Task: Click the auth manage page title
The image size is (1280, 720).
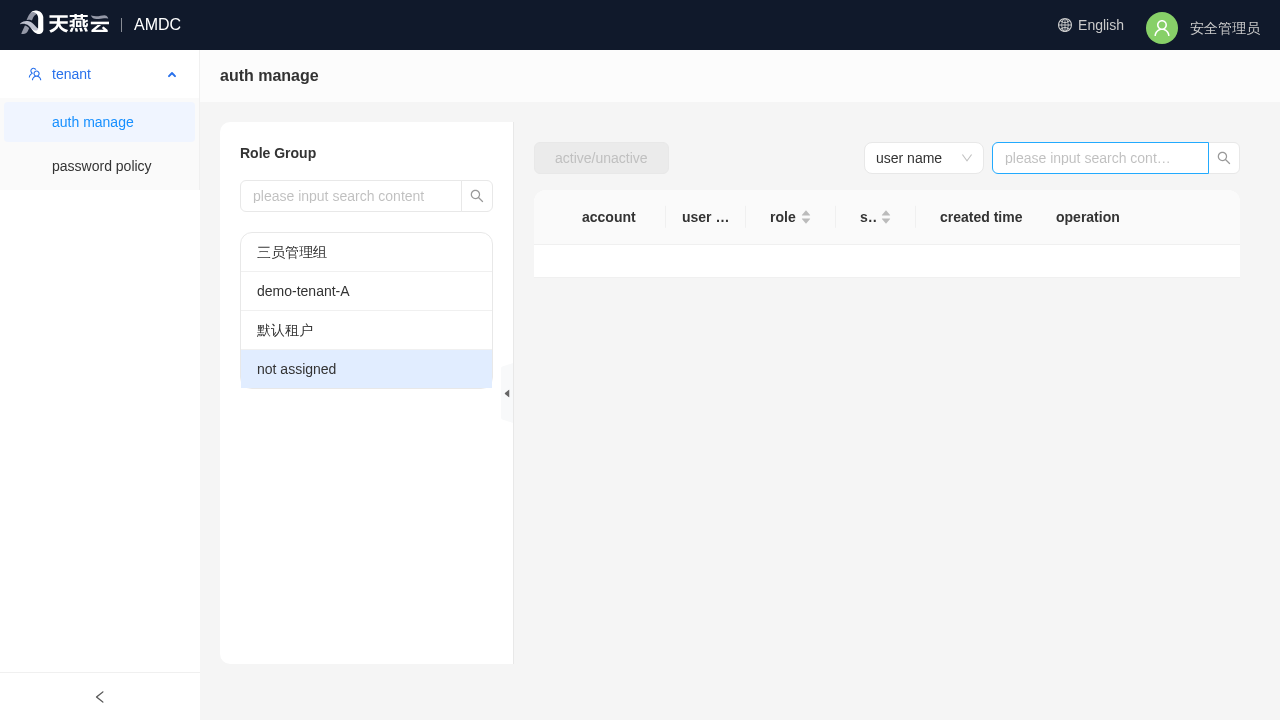Action: pyautogui.click(x=269, y=76)
